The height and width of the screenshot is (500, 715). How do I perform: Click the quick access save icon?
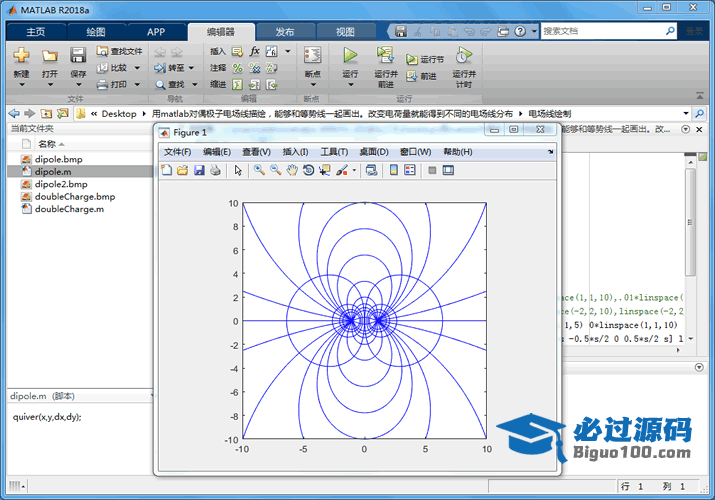point(400,31)
